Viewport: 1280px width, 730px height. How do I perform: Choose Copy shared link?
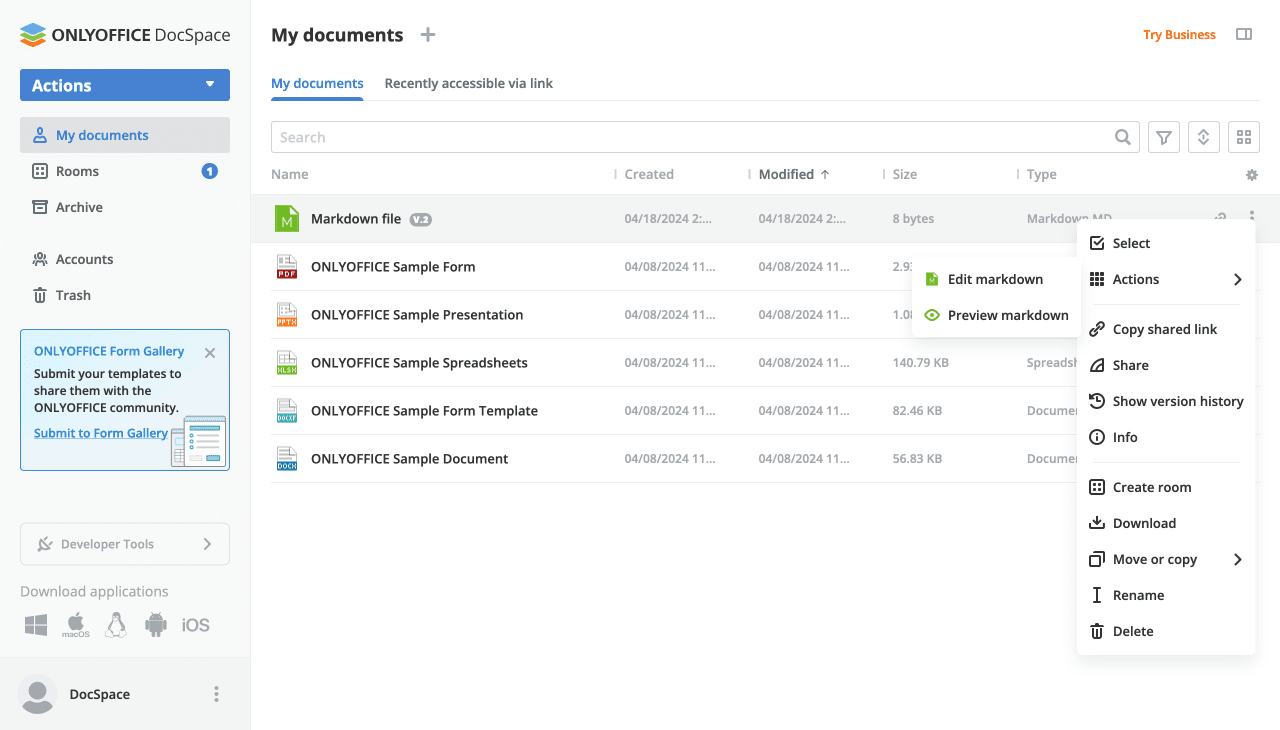[x=1166, y=329]
